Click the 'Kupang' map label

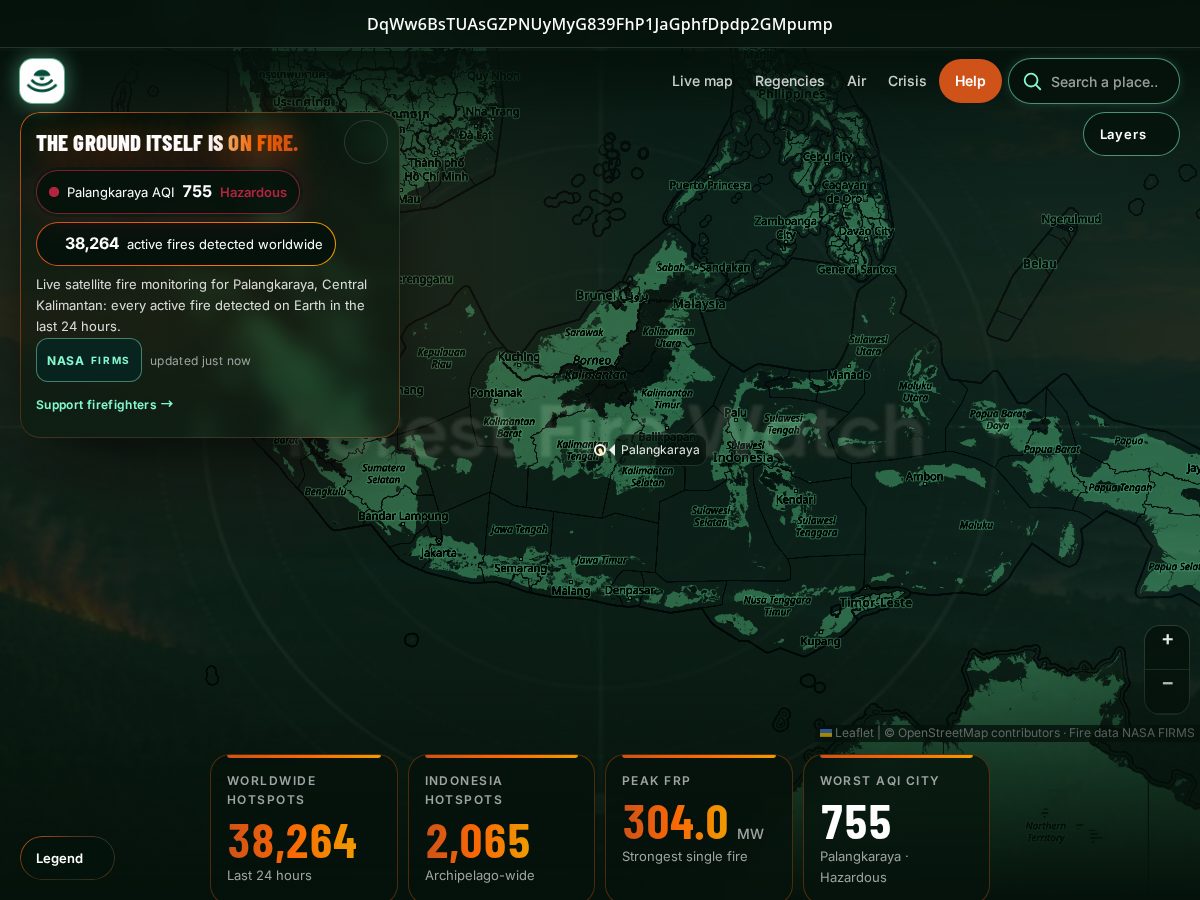tap(821, 641)
